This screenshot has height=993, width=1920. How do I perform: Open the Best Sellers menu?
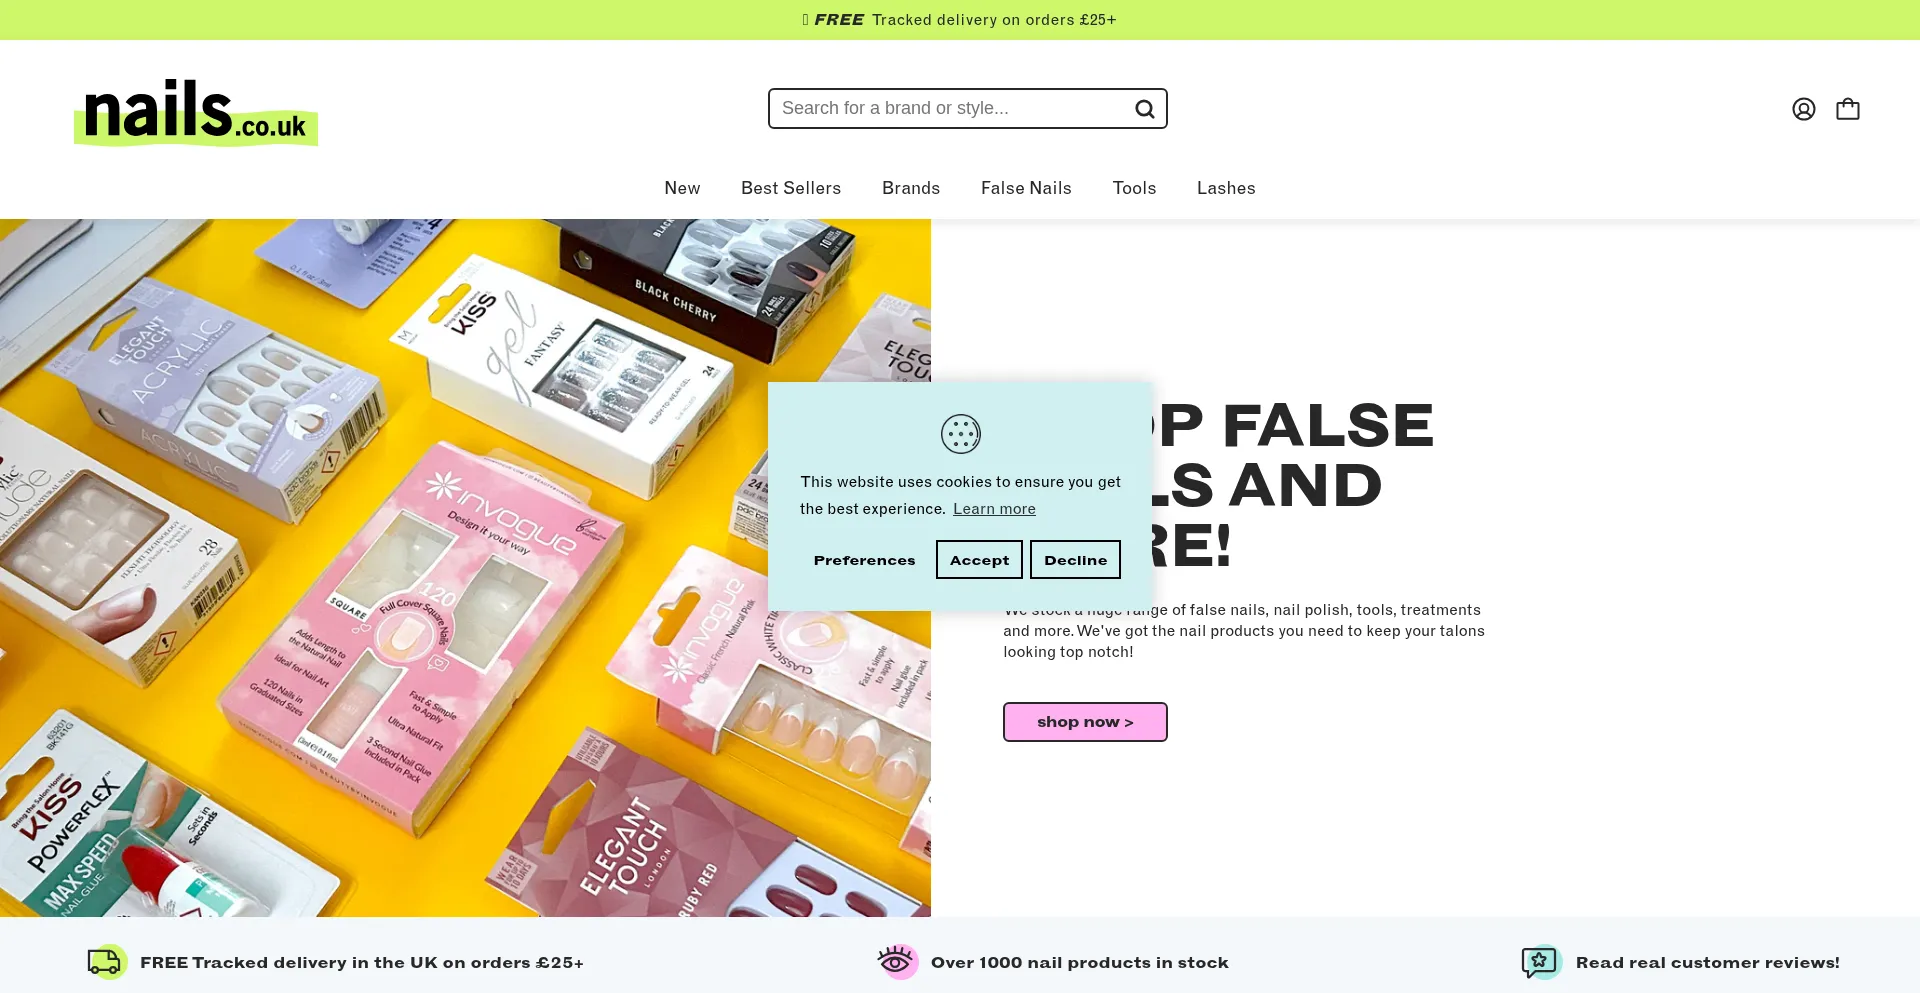pos(791,188)
